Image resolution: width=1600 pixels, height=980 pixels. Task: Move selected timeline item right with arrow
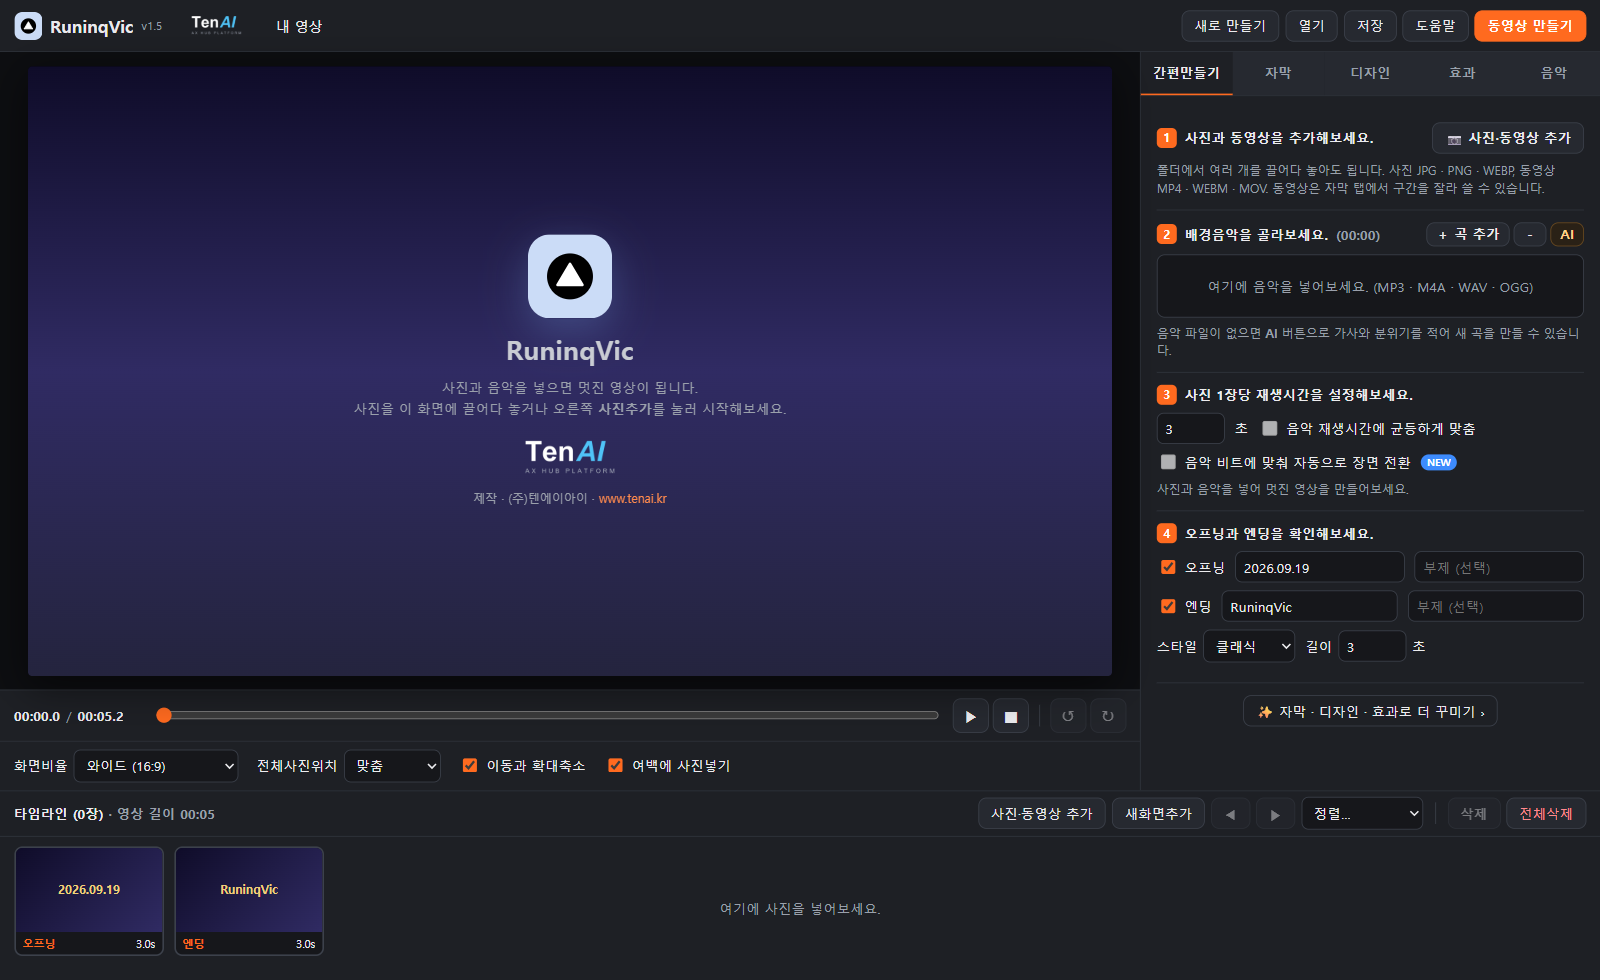[1275, 814]
